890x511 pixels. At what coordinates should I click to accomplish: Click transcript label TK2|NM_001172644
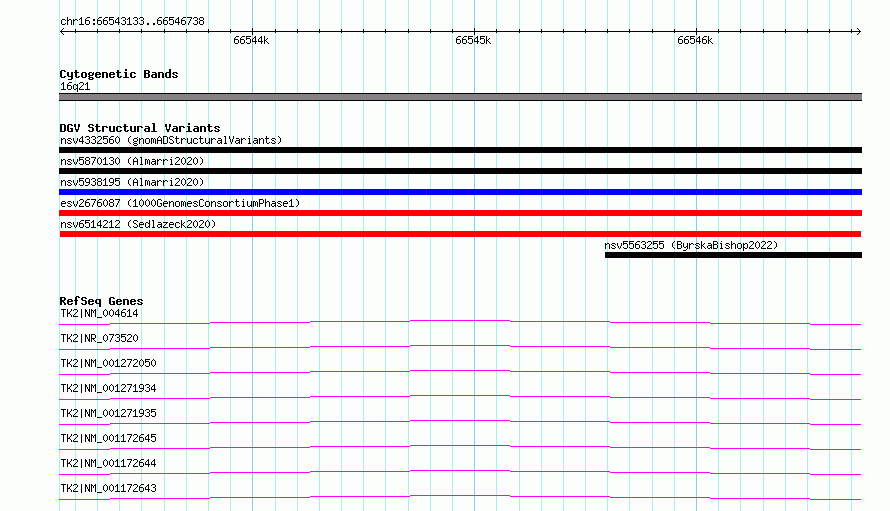(x=108, y=463)
